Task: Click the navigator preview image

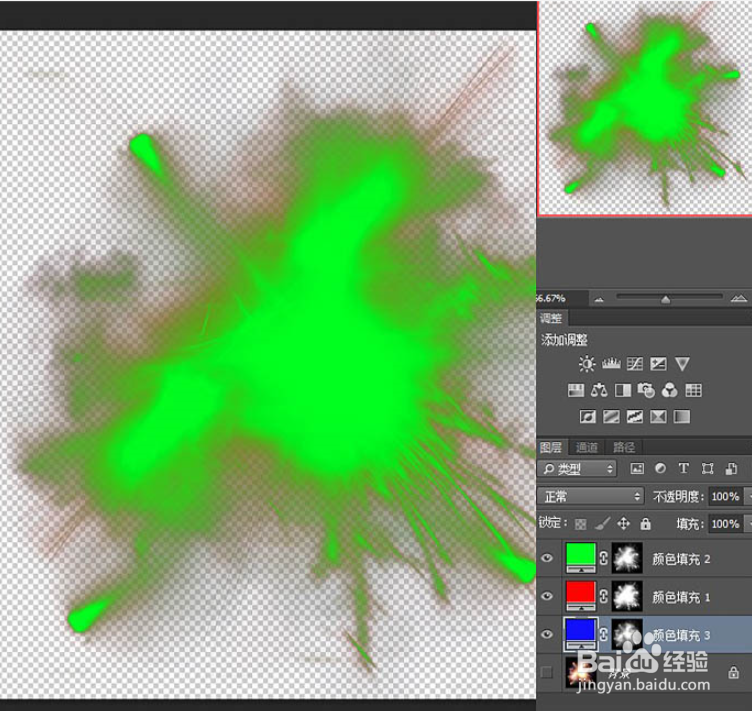Action: point(645,108)
